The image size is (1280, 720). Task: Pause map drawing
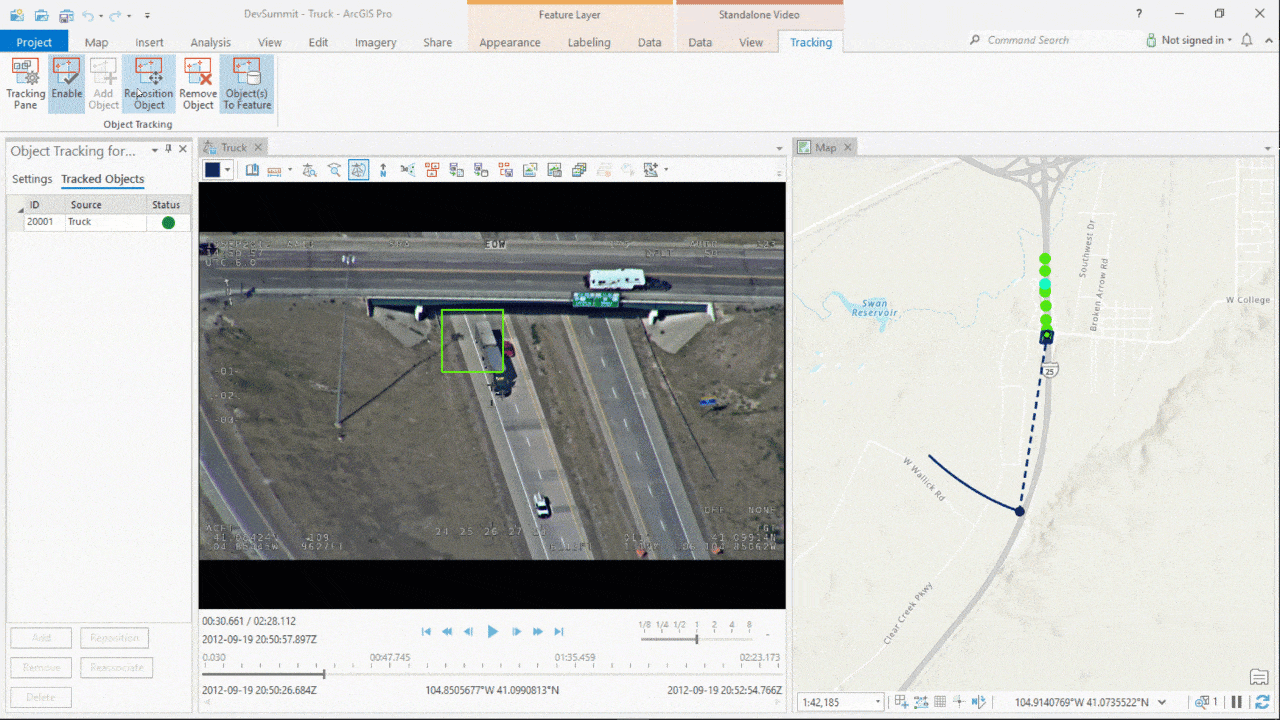(1237, 702)
